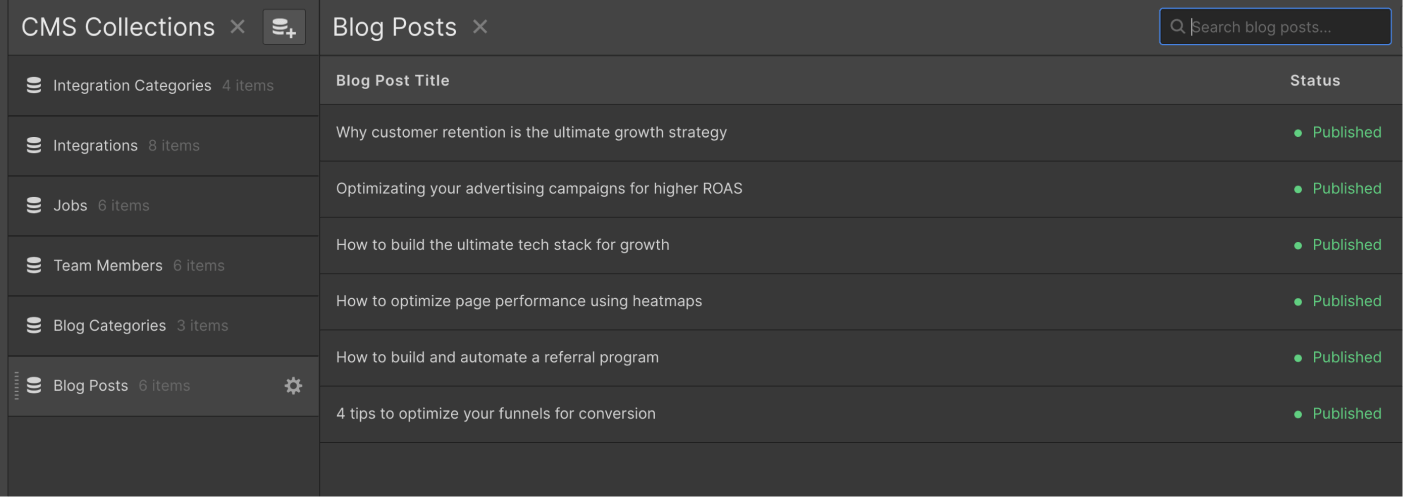Click Published status of referral program post
This screenshot has width=1403, height=497.
coord(1346,357)
